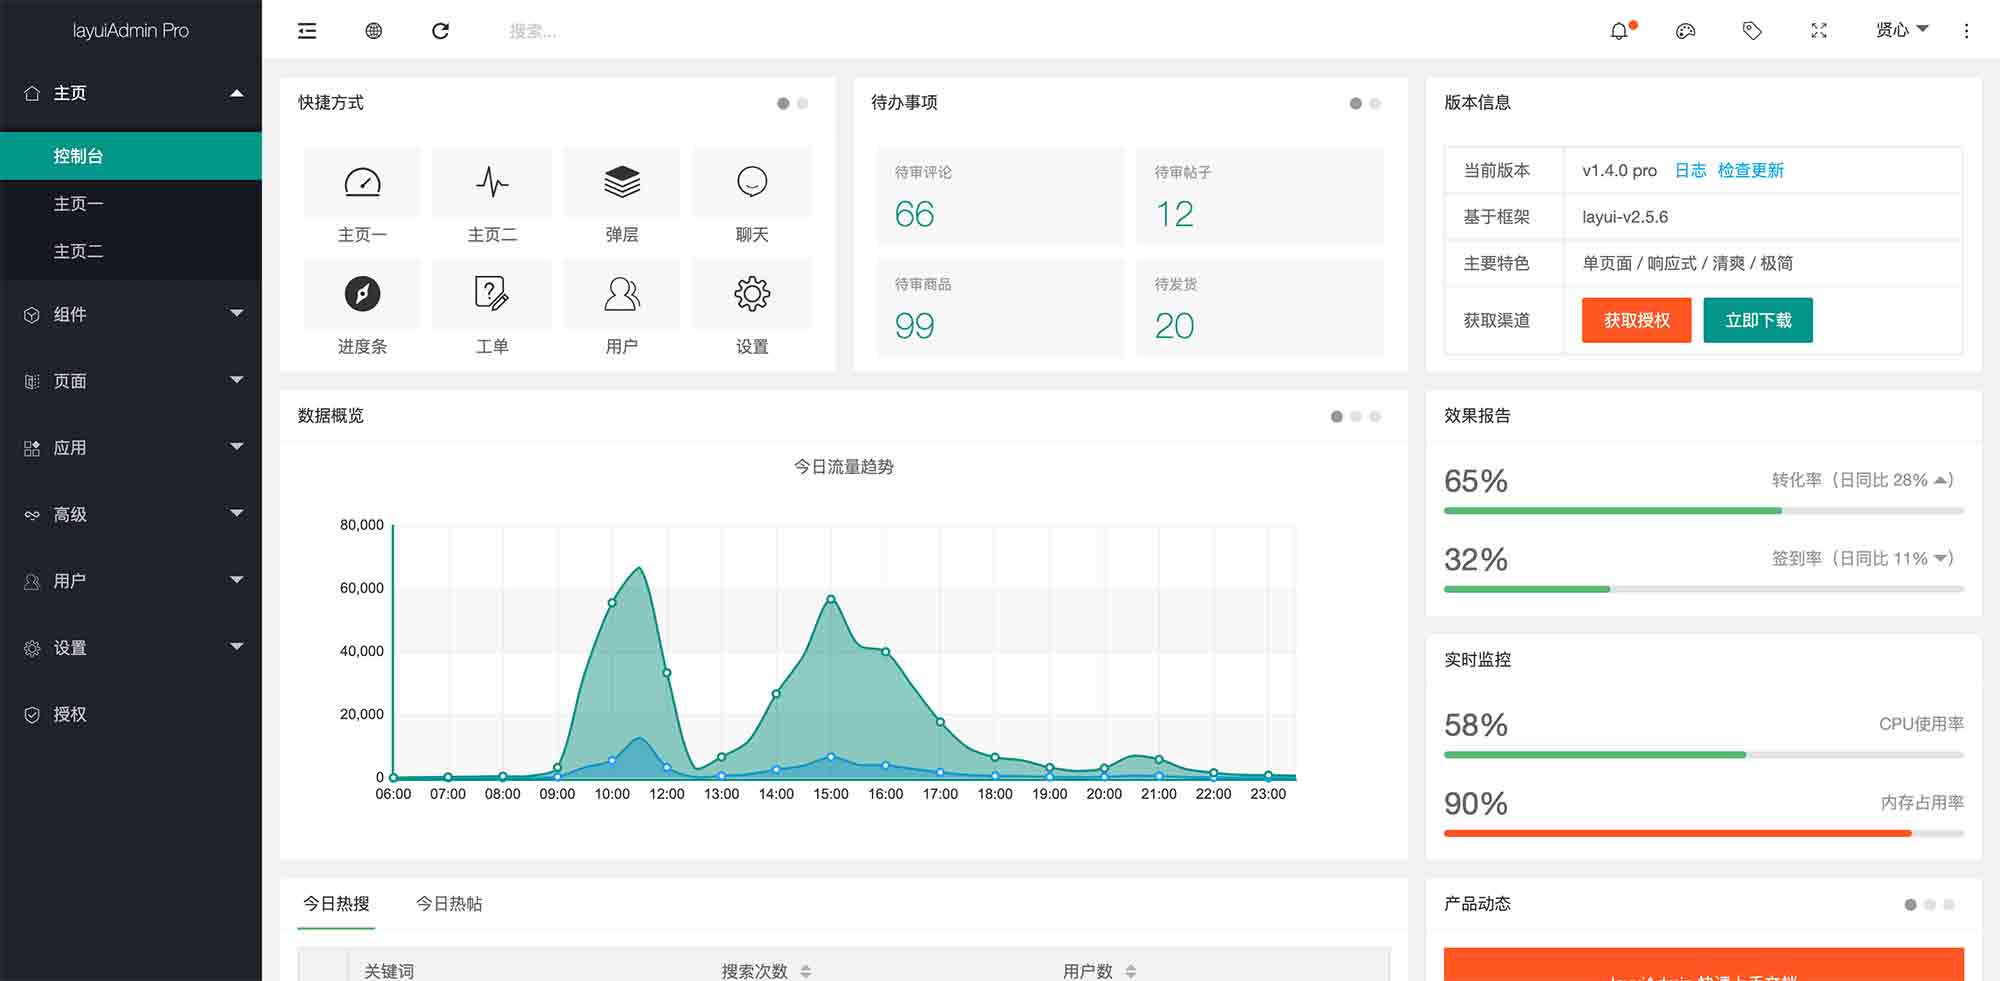Collapse the 主页 sidebar menu
The width and height of the screenshot is (2000, 981).
coord(131,93)
